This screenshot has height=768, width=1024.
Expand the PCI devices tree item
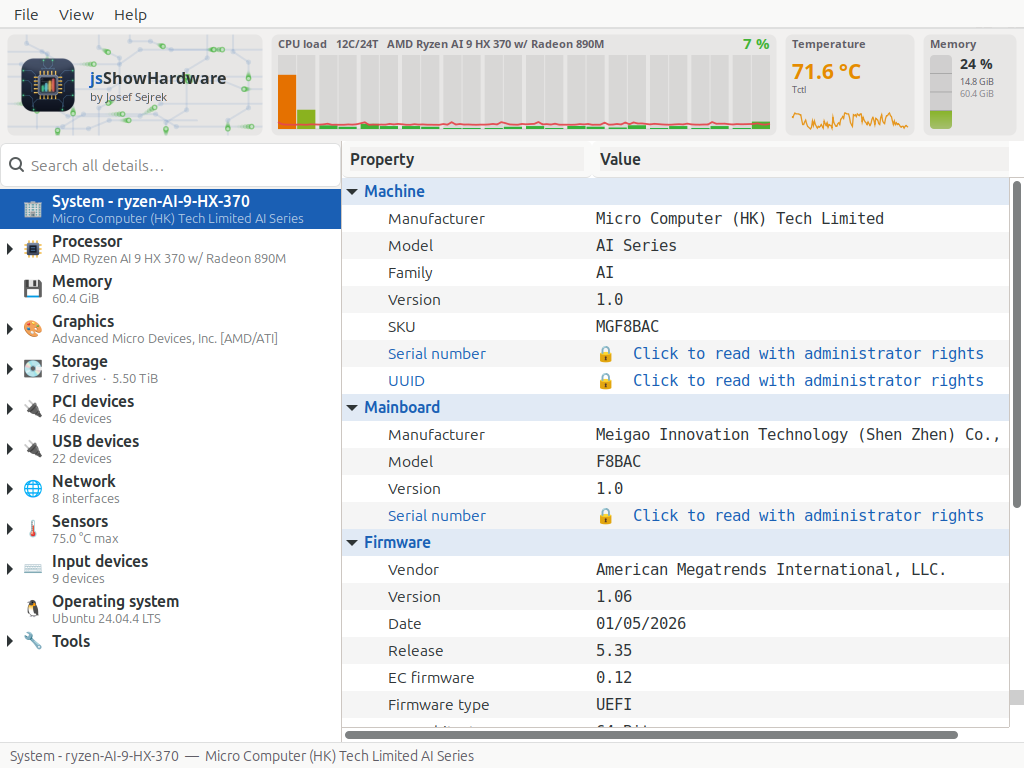click(x=10, y=409)
